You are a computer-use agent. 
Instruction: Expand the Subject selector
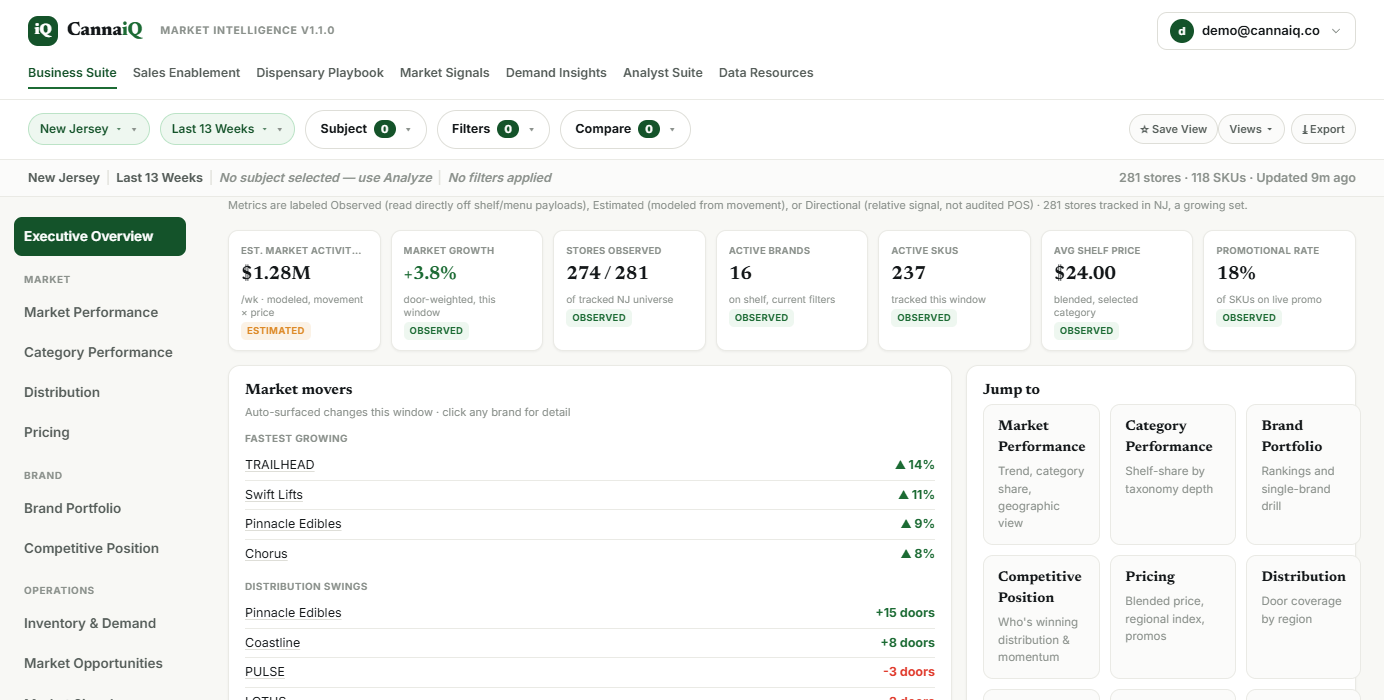click(366, 129)
